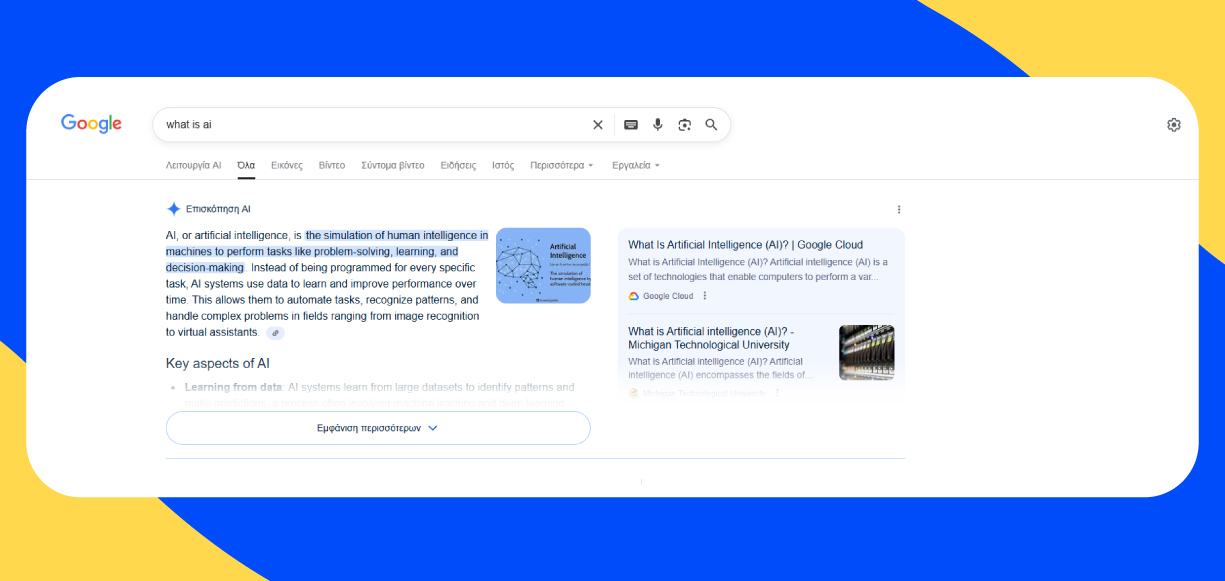Click the Google Cloud snippet description text
1225x581 pixels.
point(758,270)
